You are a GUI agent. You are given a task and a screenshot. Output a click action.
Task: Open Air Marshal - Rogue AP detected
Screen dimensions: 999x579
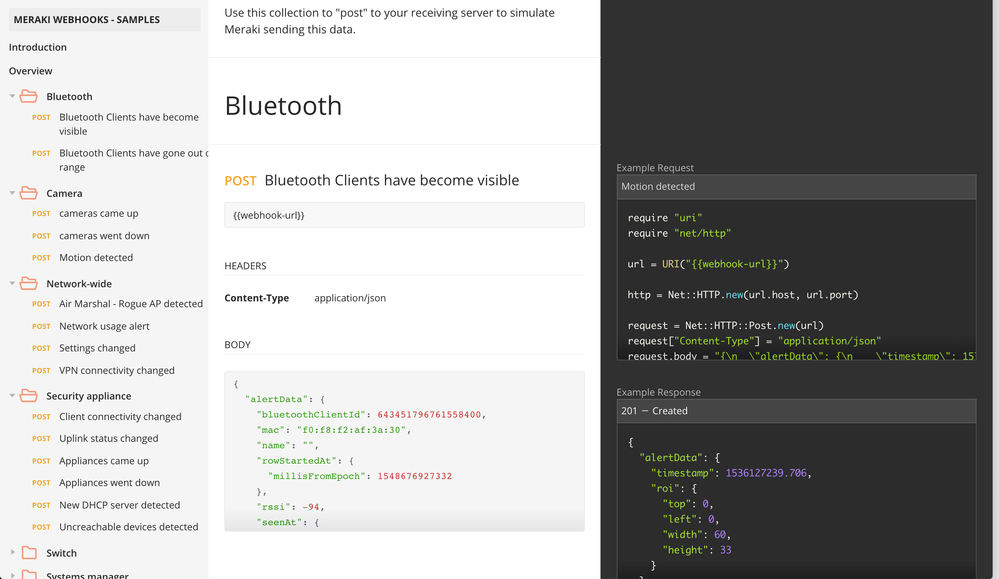pos(131,304)
